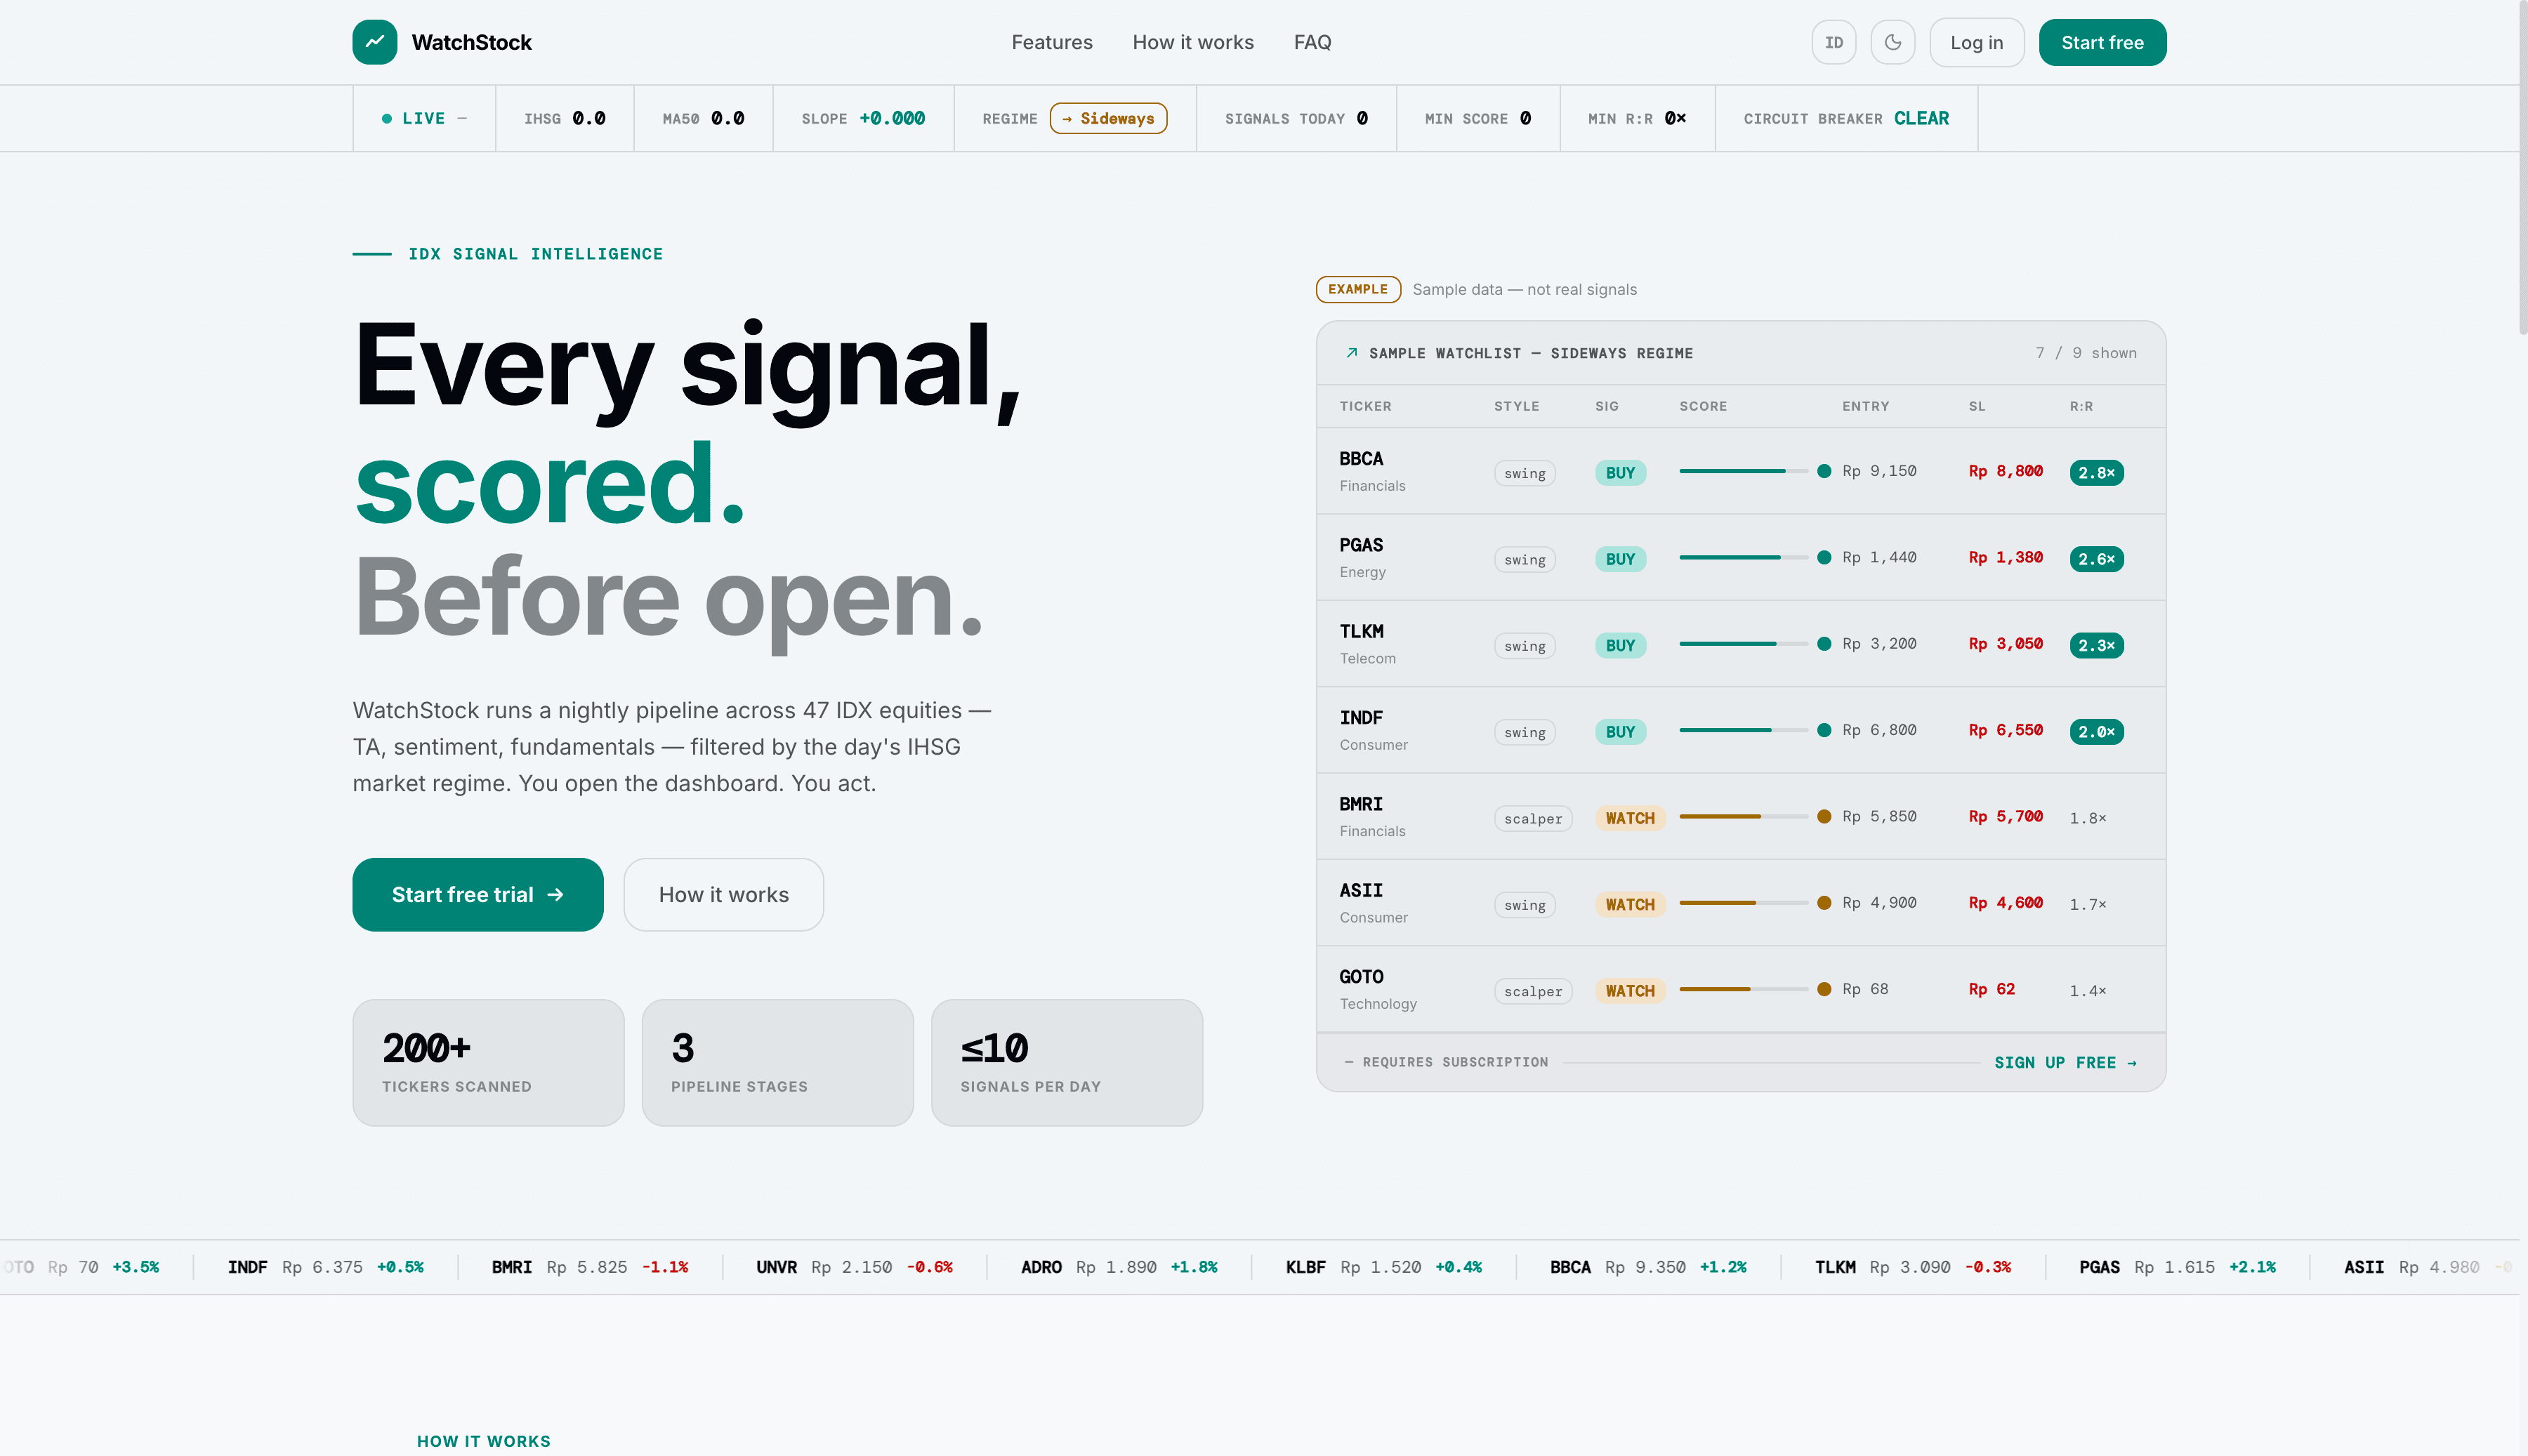This screenshot has height=1456, width=2528.
Task: Click the WatchStock logo icon
Action: [x=375, y=42]
